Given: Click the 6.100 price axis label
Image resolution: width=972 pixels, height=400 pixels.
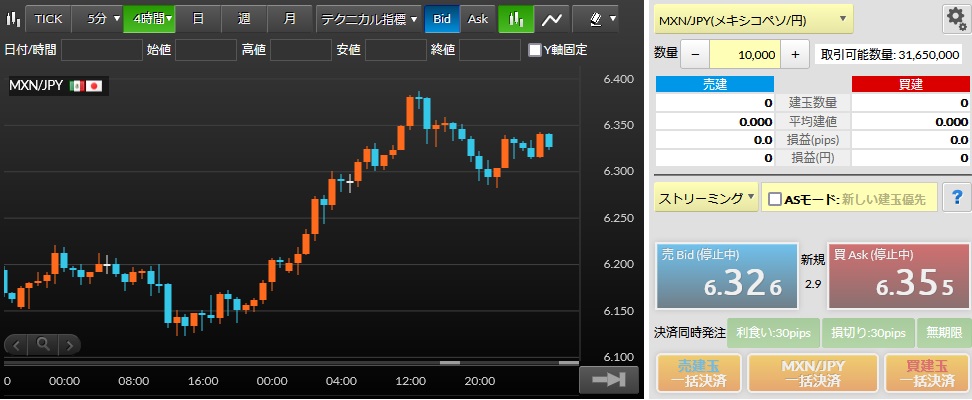Looking at the screenshot, I should point(617,357).
